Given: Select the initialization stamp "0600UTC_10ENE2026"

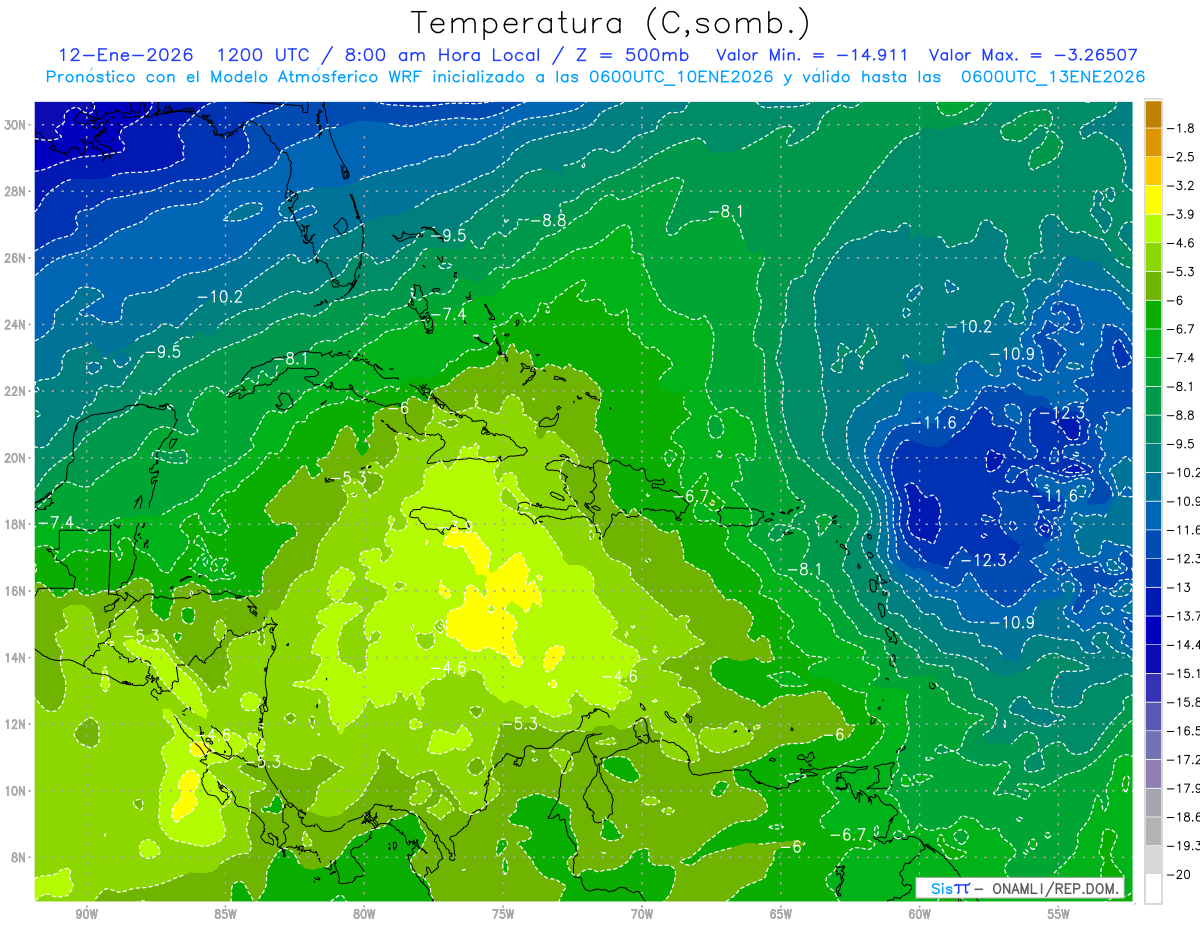Looking at the screenshot, I should coord(681,77).
